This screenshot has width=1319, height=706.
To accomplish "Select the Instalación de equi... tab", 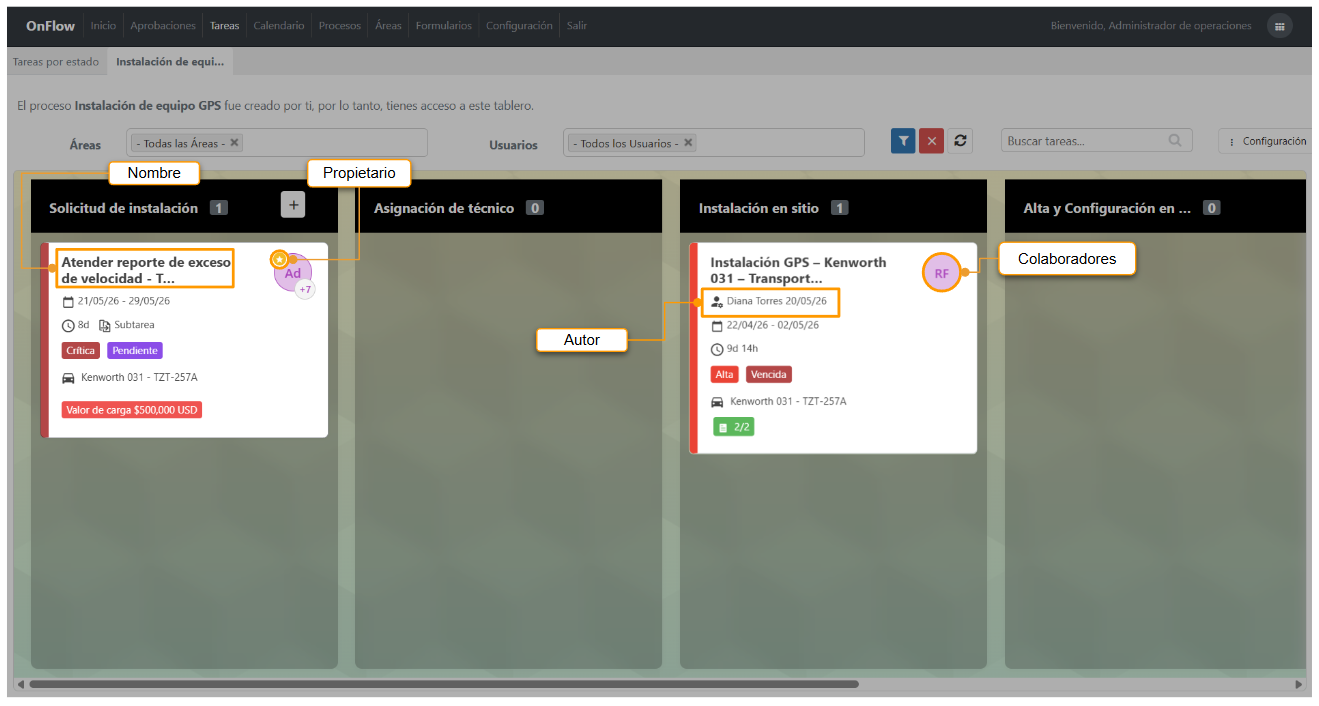I will pos(170,62).
